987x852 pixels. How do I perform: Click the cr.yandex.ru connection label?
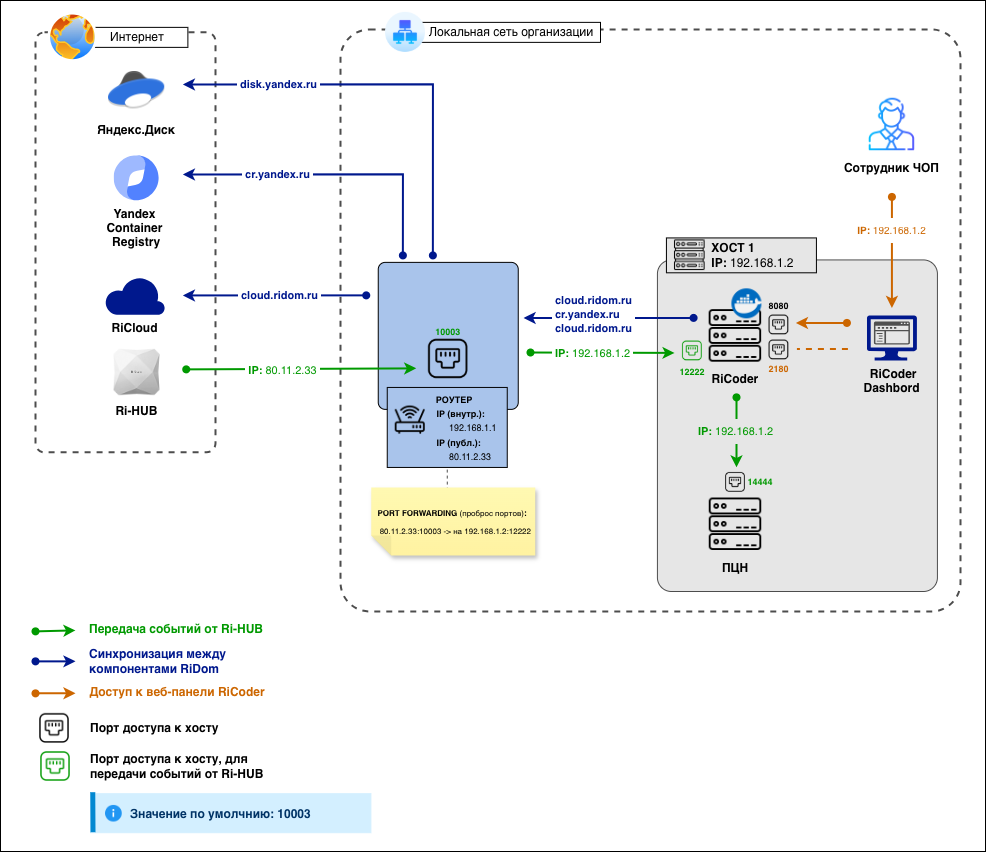278,174
